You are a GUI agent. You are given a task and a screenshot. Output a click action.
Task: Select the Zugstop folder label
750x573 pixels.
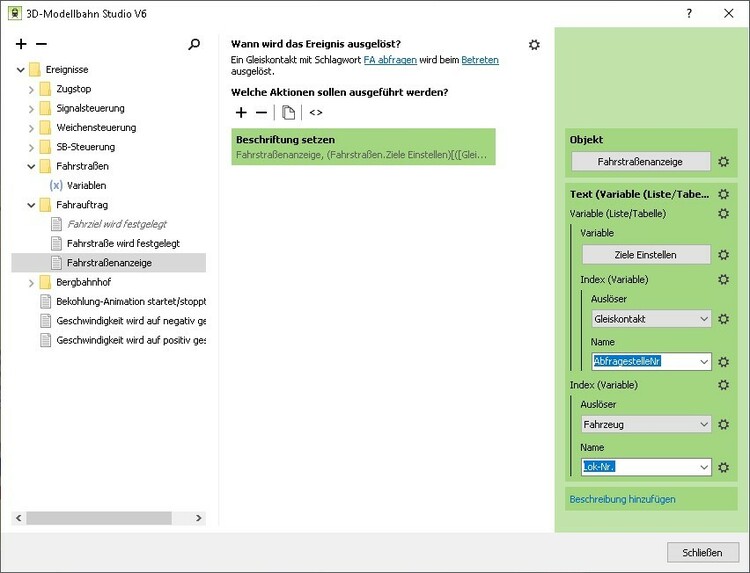pyautogui.click(x=74, y=89)
